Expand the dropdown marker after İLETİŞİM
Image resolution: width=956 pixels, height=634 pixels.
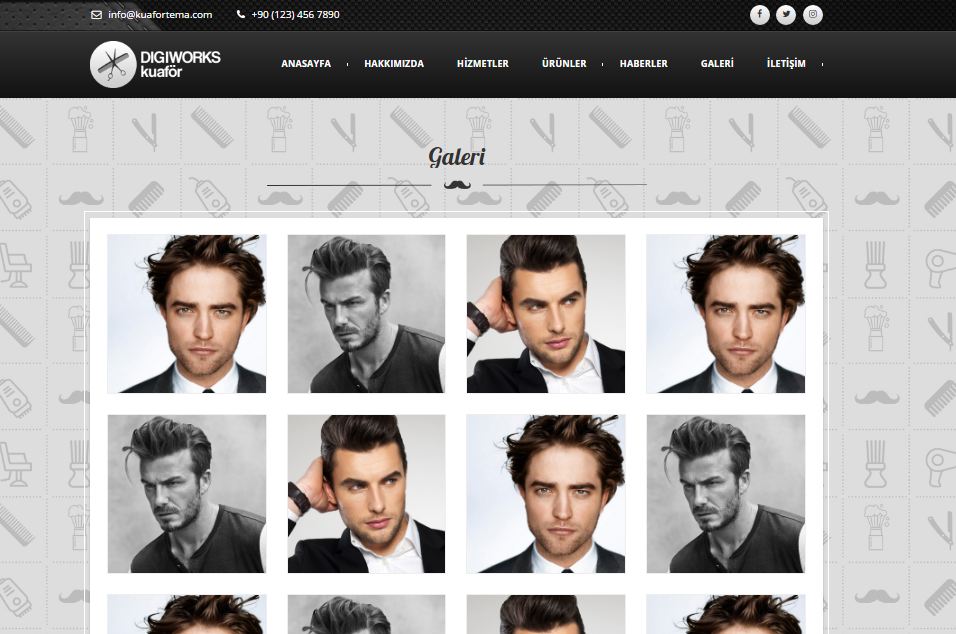tap(822, 64)
